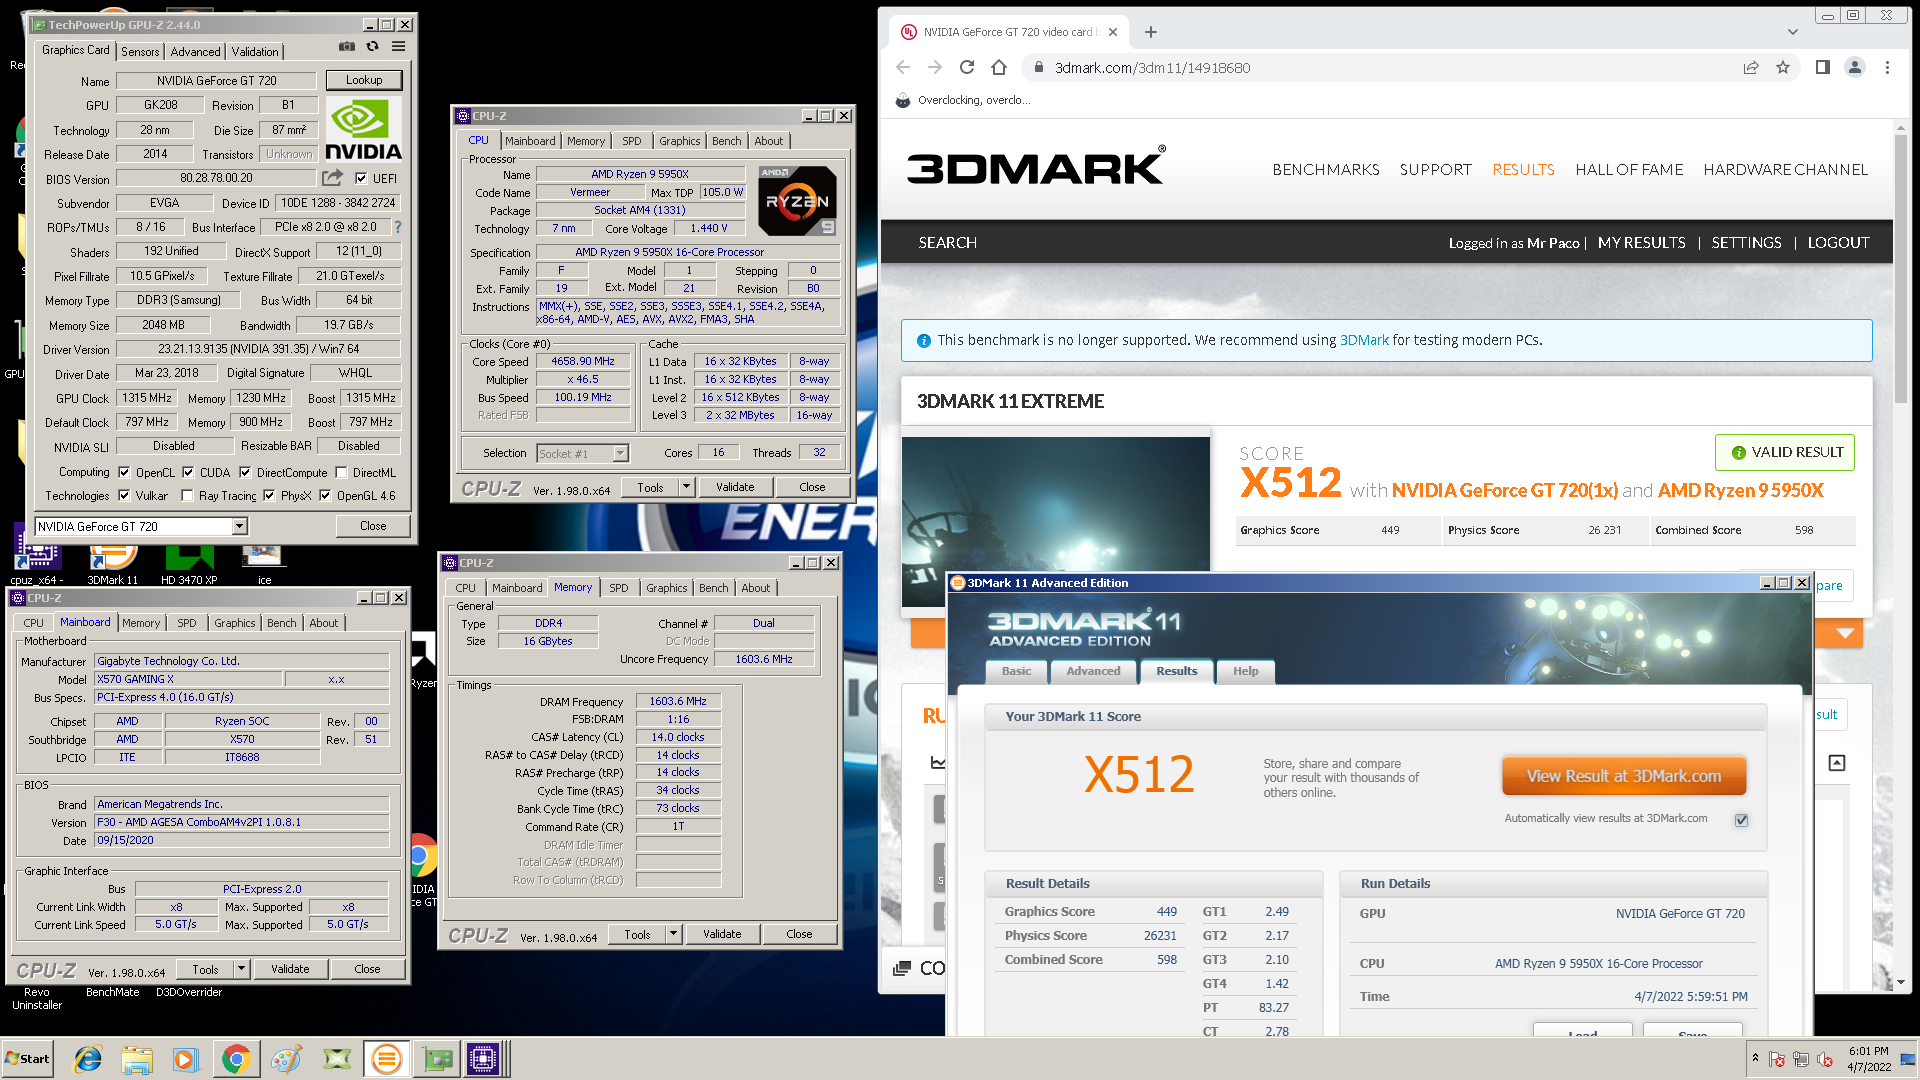Viewport: 1920px width, 1080px height.
Task: Open the Chrome profile avatar
Action: click(1855, 67)
